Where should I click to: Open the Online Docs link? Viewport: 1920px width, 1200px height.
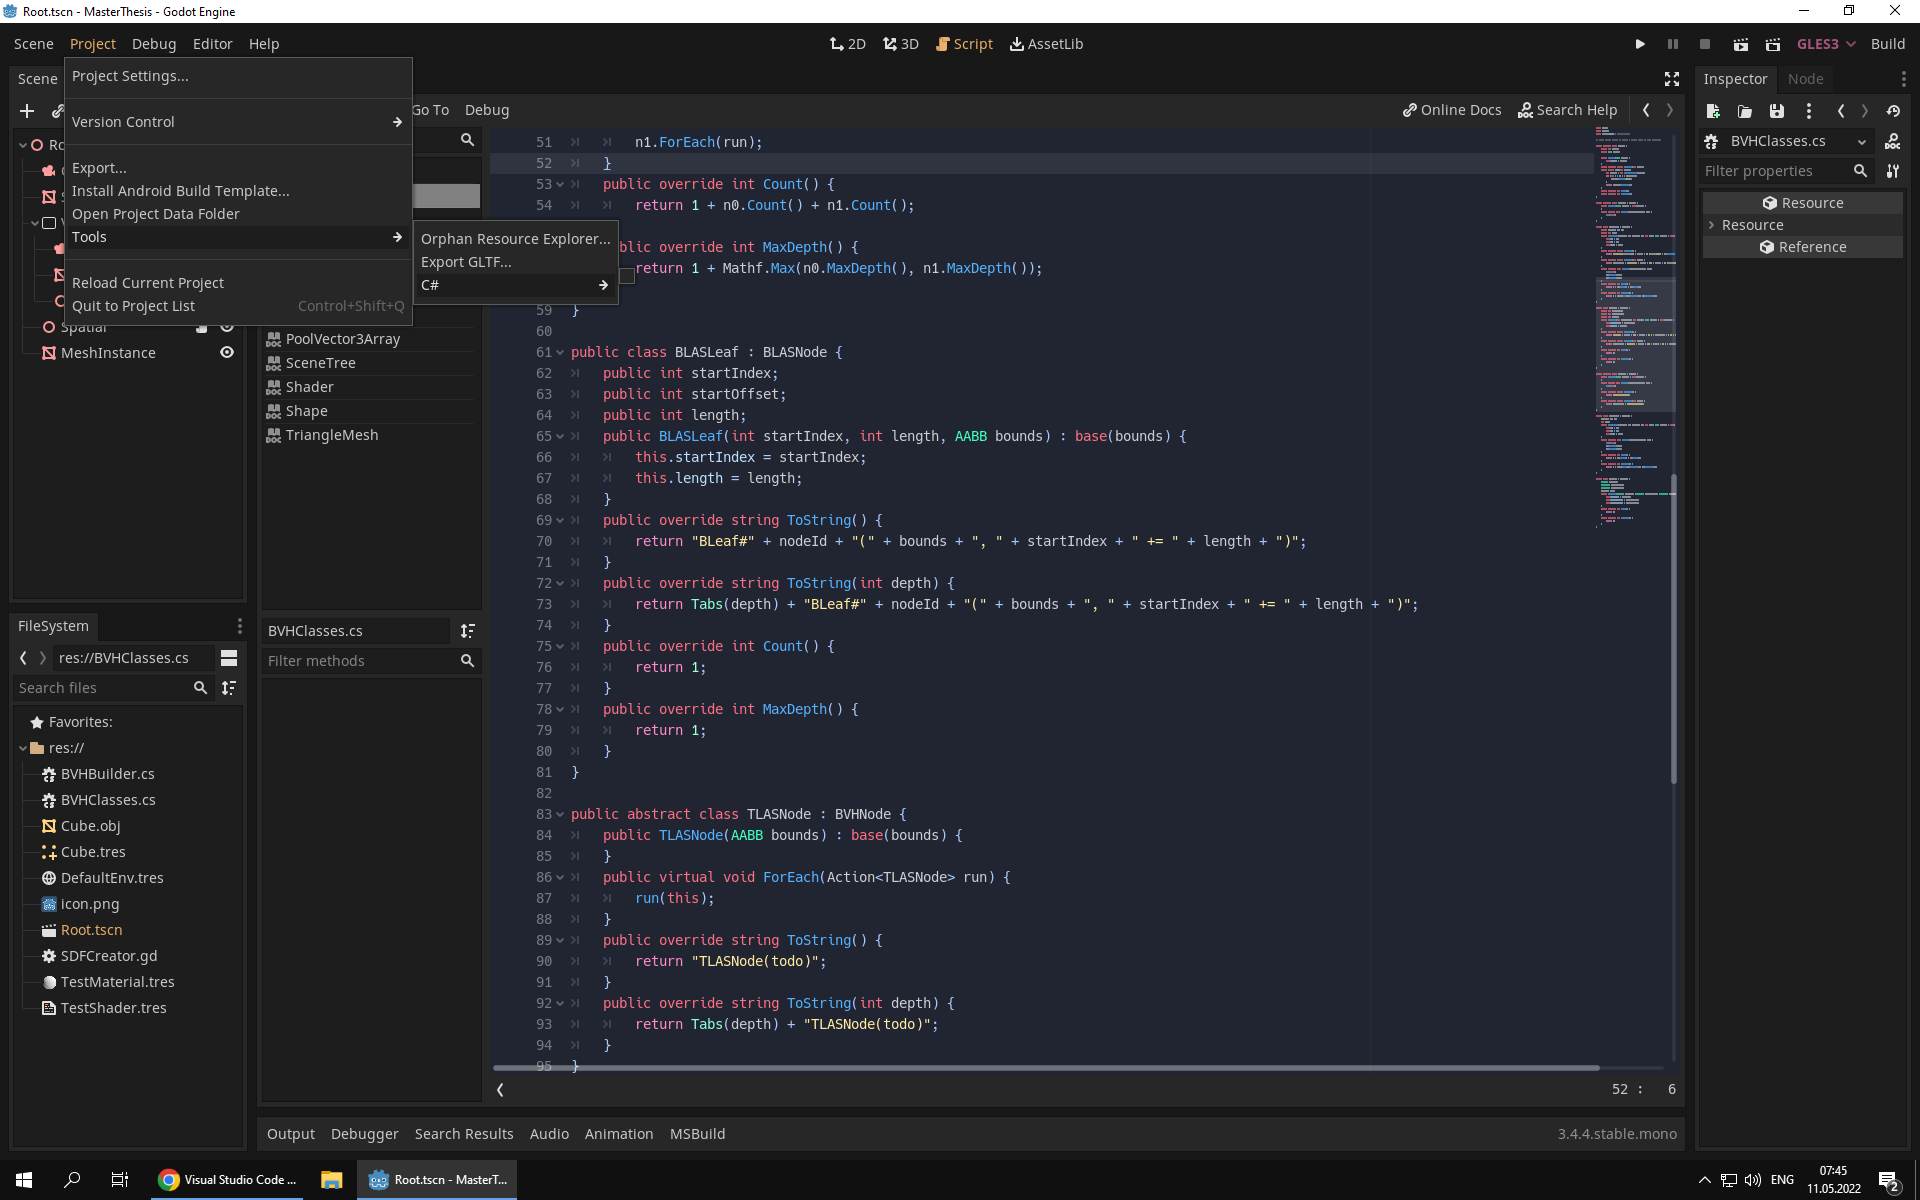1452,110
